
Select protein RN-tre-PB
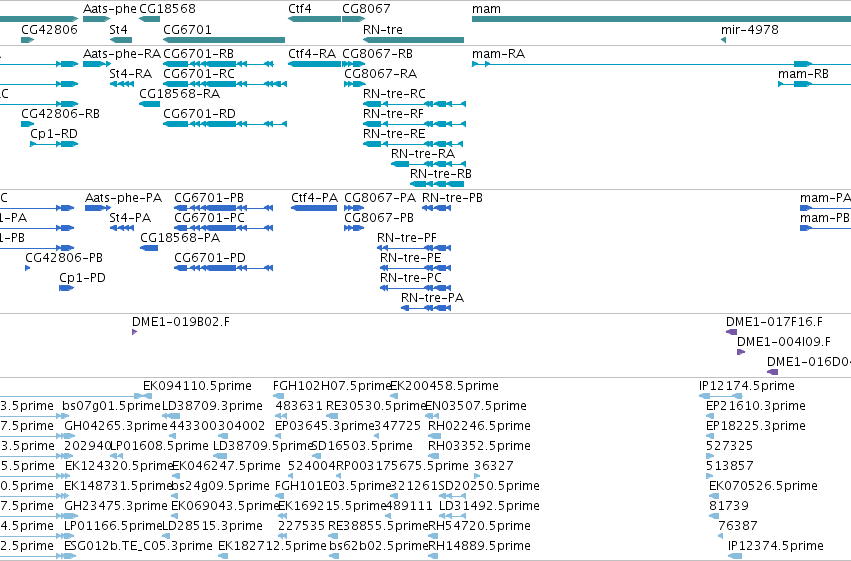pos(436,208)
